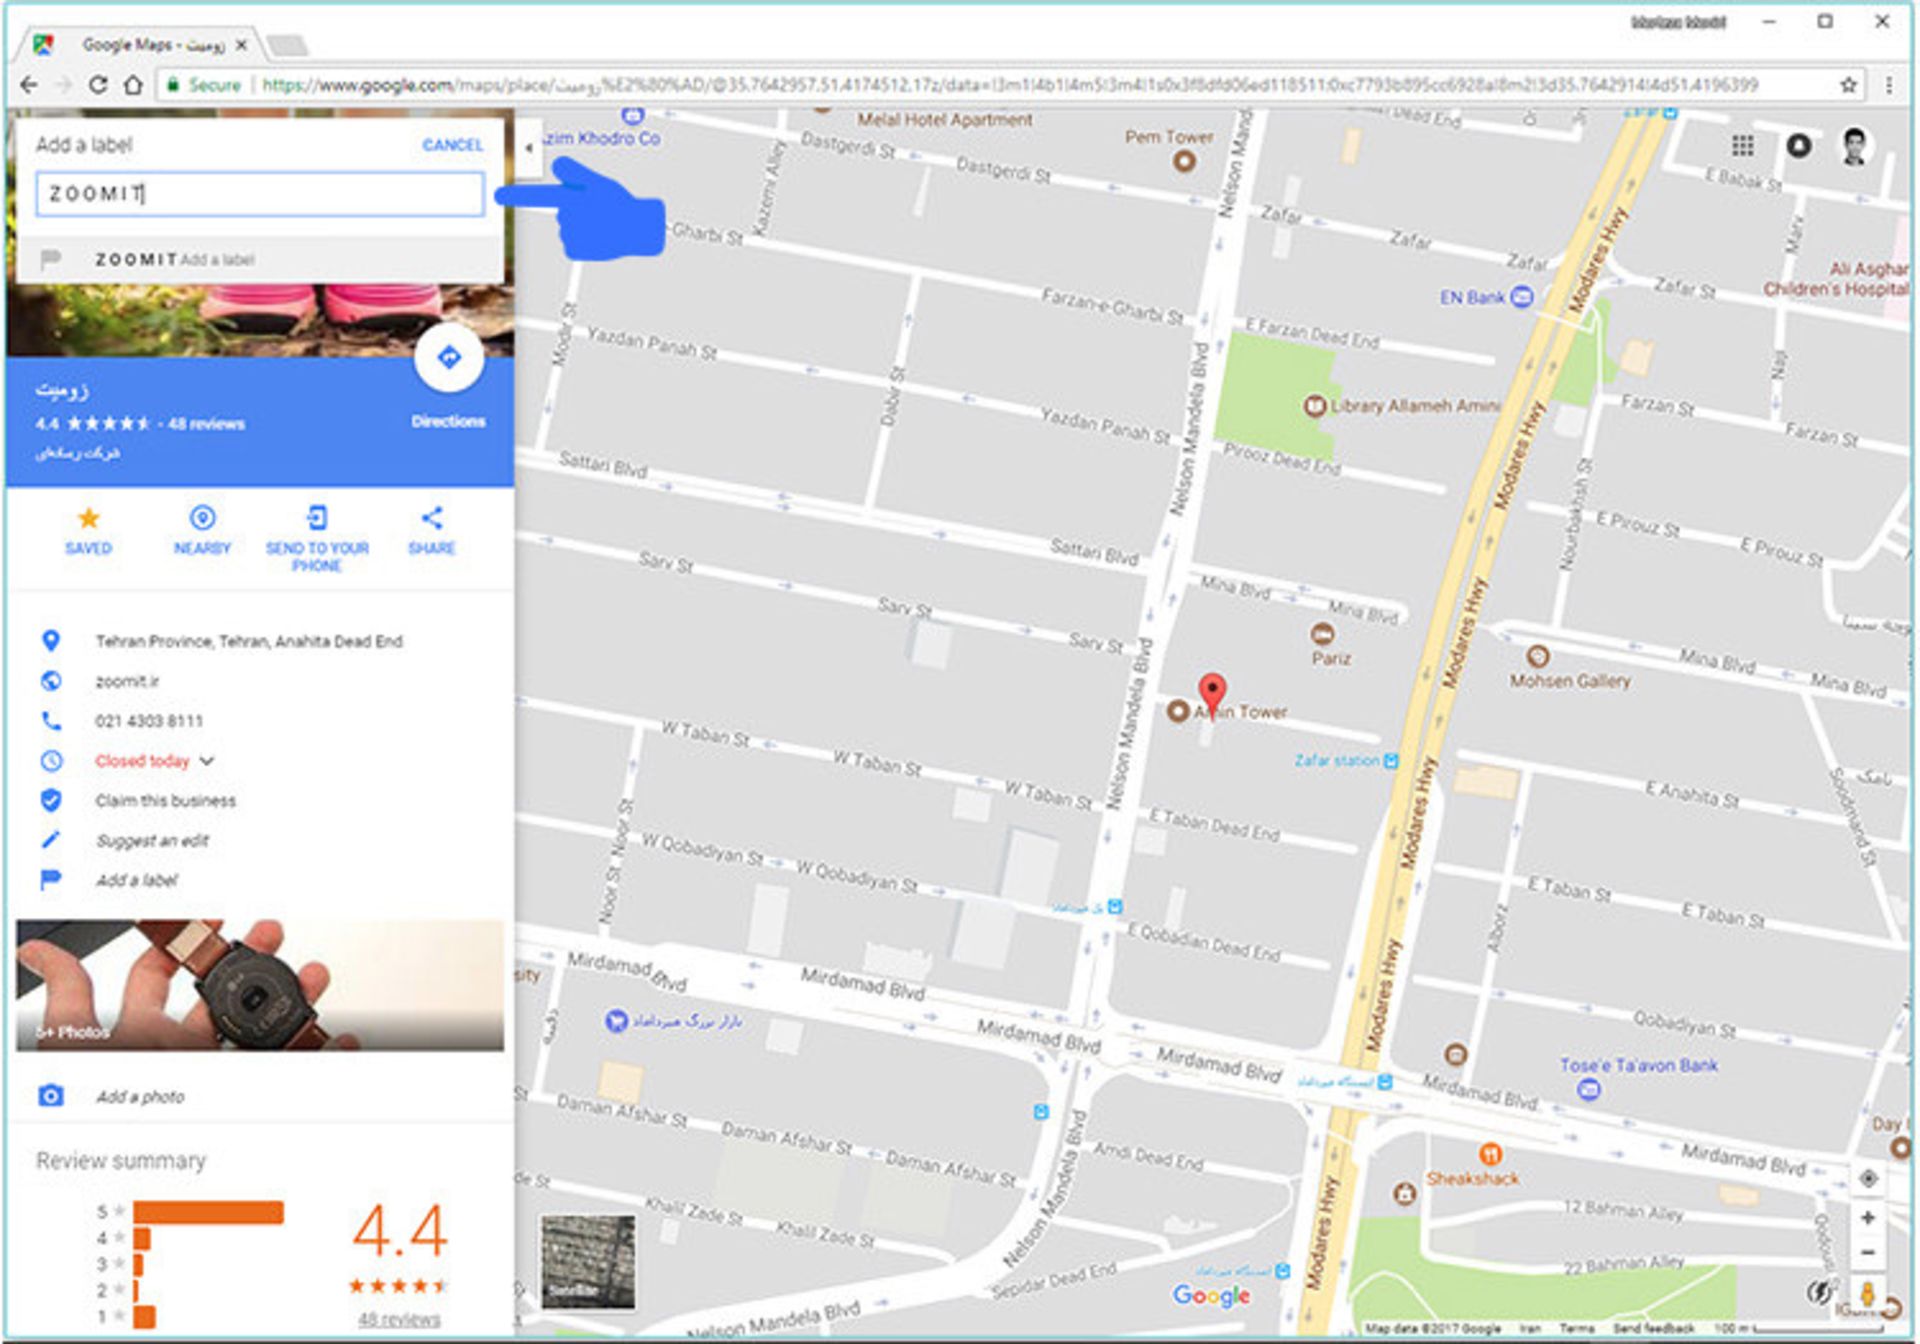This screenshot has height=1344, width=1920.
Task: Click address Tehran Province, Anahita Dead End
Action: point(249,641)
